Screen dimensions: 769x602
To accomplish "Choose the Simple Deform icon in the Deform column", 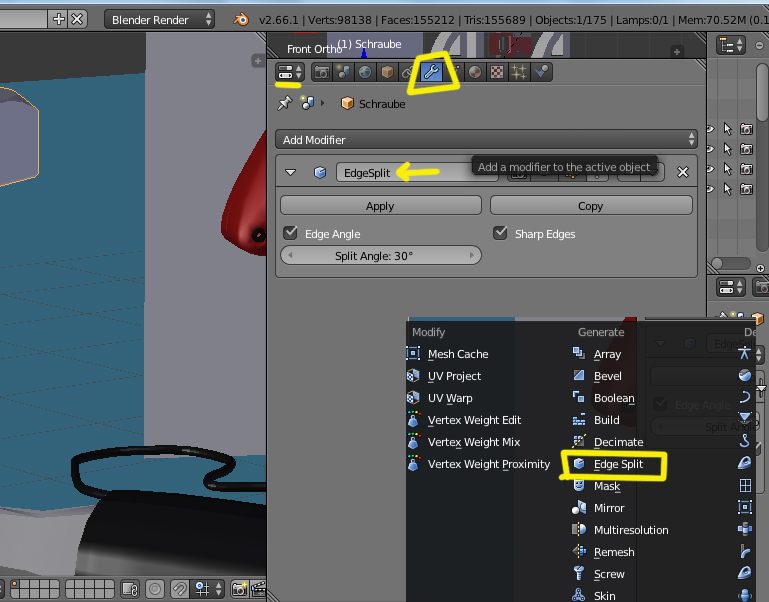I will coord(745,551).
